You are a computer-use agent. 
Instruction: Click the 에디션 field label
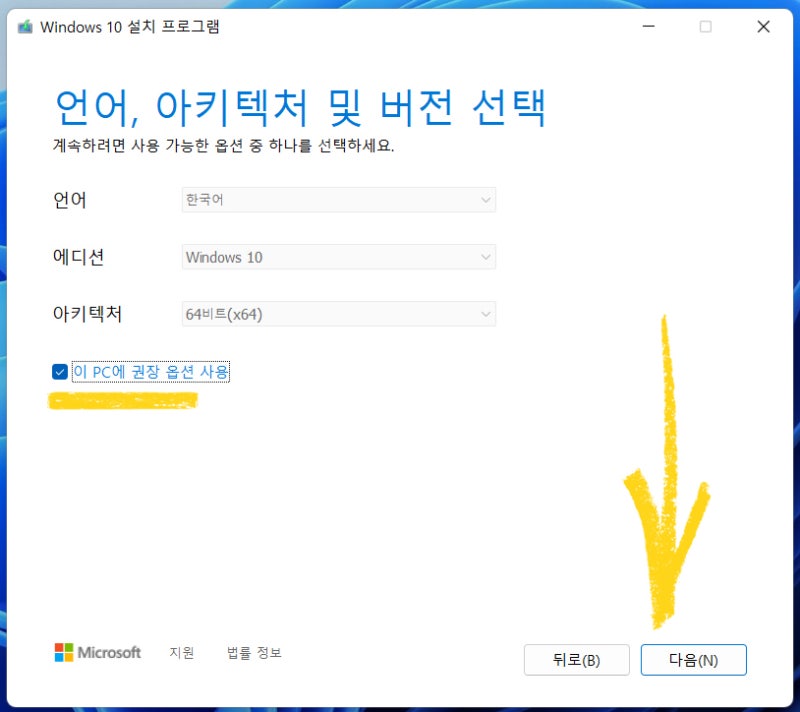[79, 257]
